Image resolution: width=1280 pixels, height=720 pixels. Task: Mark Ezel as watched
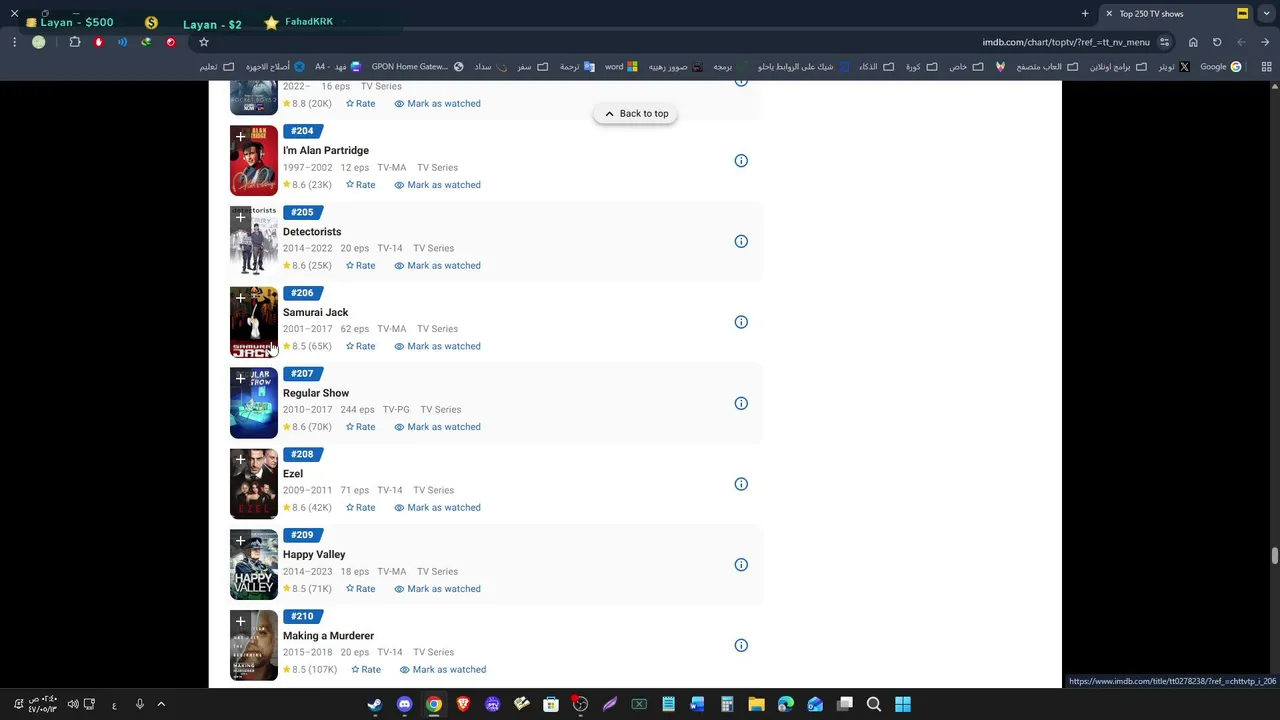(437, 508)
